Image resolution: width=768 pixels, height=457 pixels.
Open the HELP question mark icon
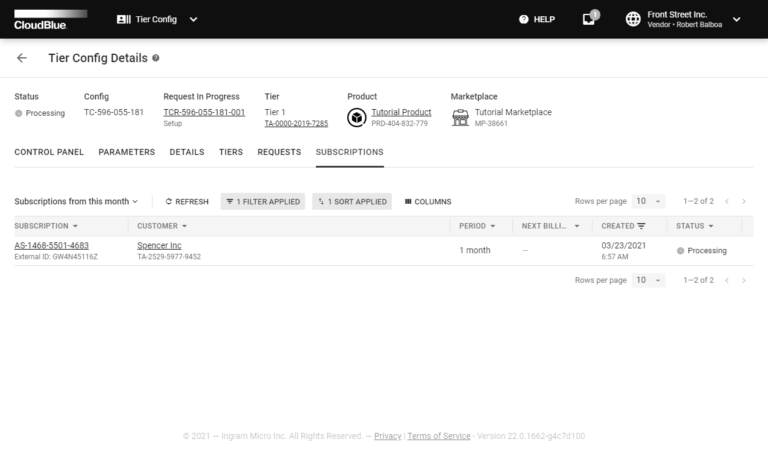(x=524, y=19)
